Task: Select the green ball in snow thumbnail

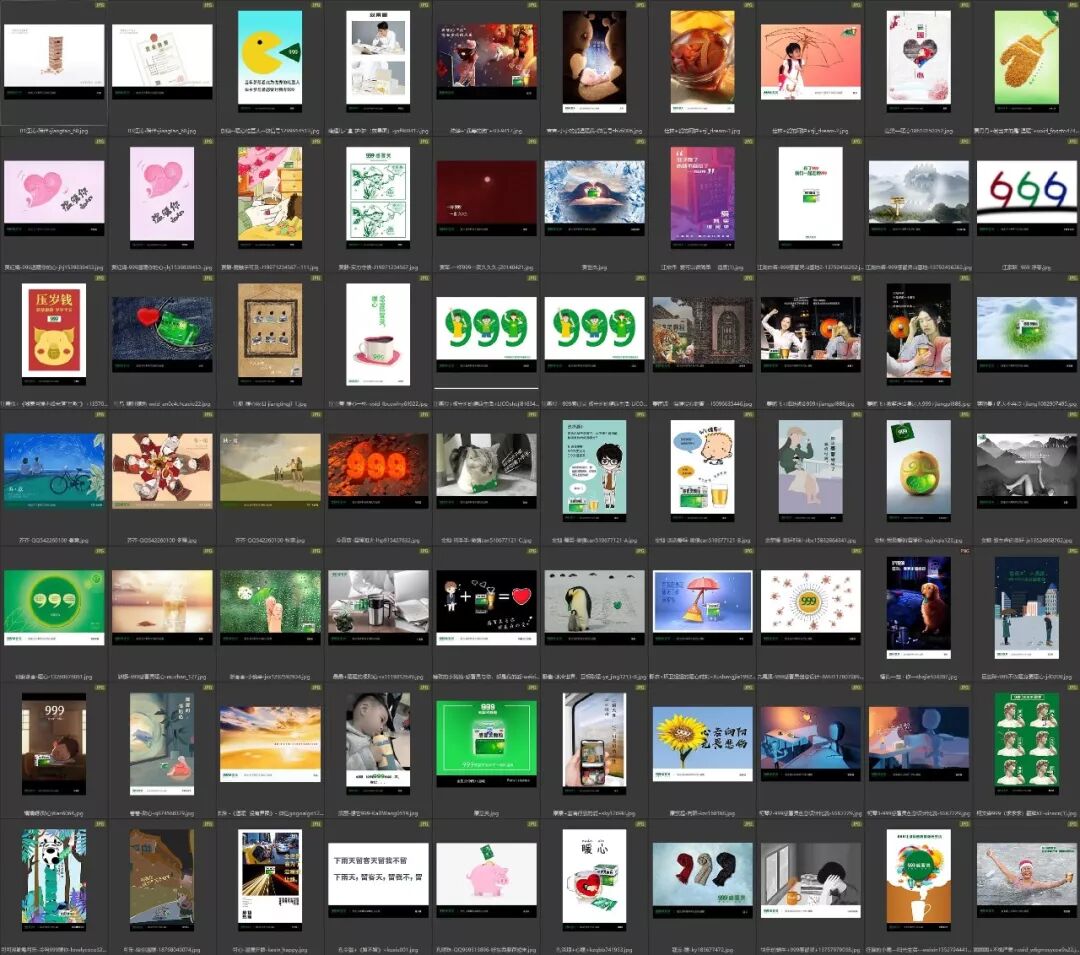Action: [1027, 335]
